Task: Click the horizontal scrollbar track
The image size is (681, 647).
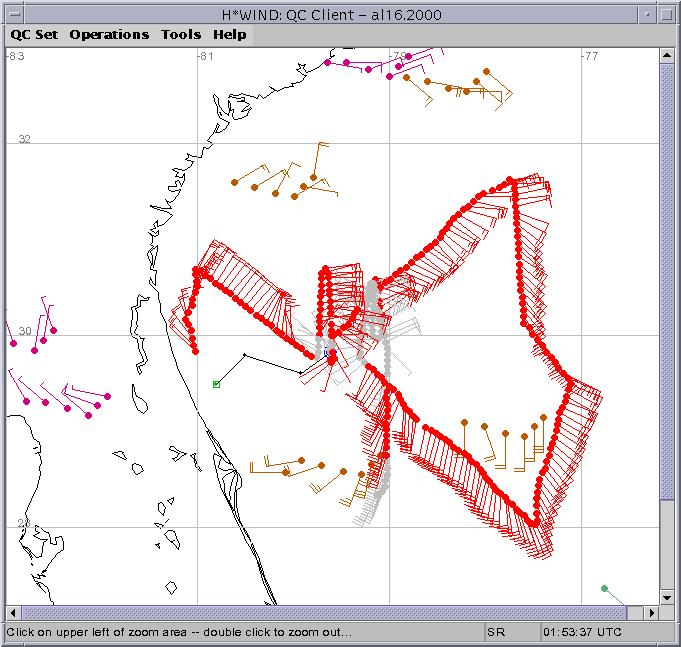Action: (330, 612)
